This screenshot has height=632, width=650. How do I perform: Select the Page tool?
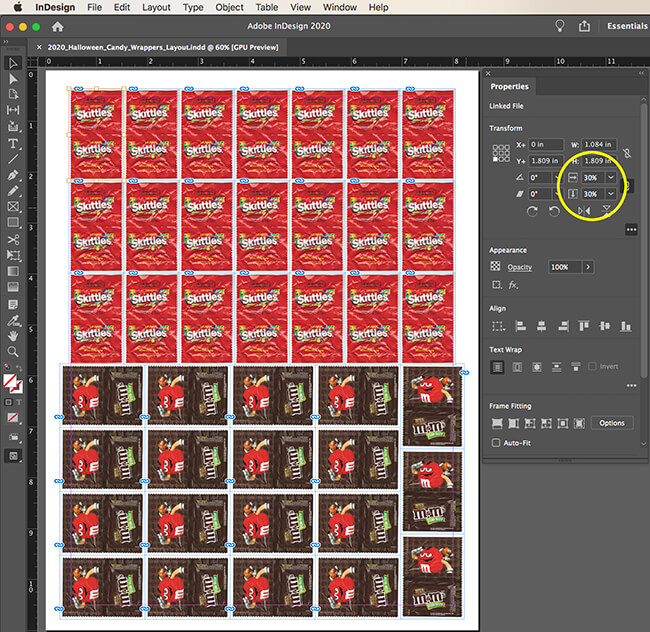13,94
